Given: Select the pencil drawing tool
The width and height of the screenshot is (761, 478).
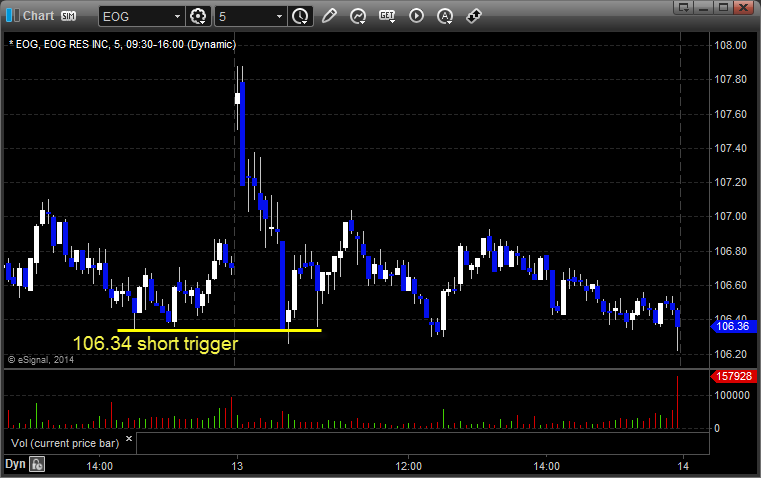Looking at the screenshot, I should (x=329, y=16).
